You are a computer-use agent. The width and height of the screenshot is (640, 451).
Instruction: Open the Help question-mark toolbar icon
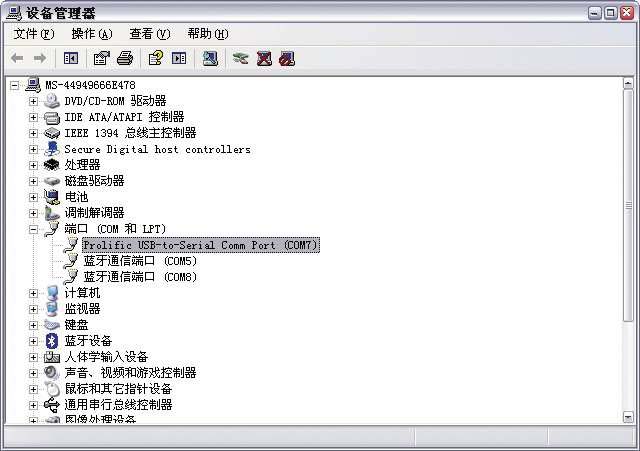coord(156,58)
